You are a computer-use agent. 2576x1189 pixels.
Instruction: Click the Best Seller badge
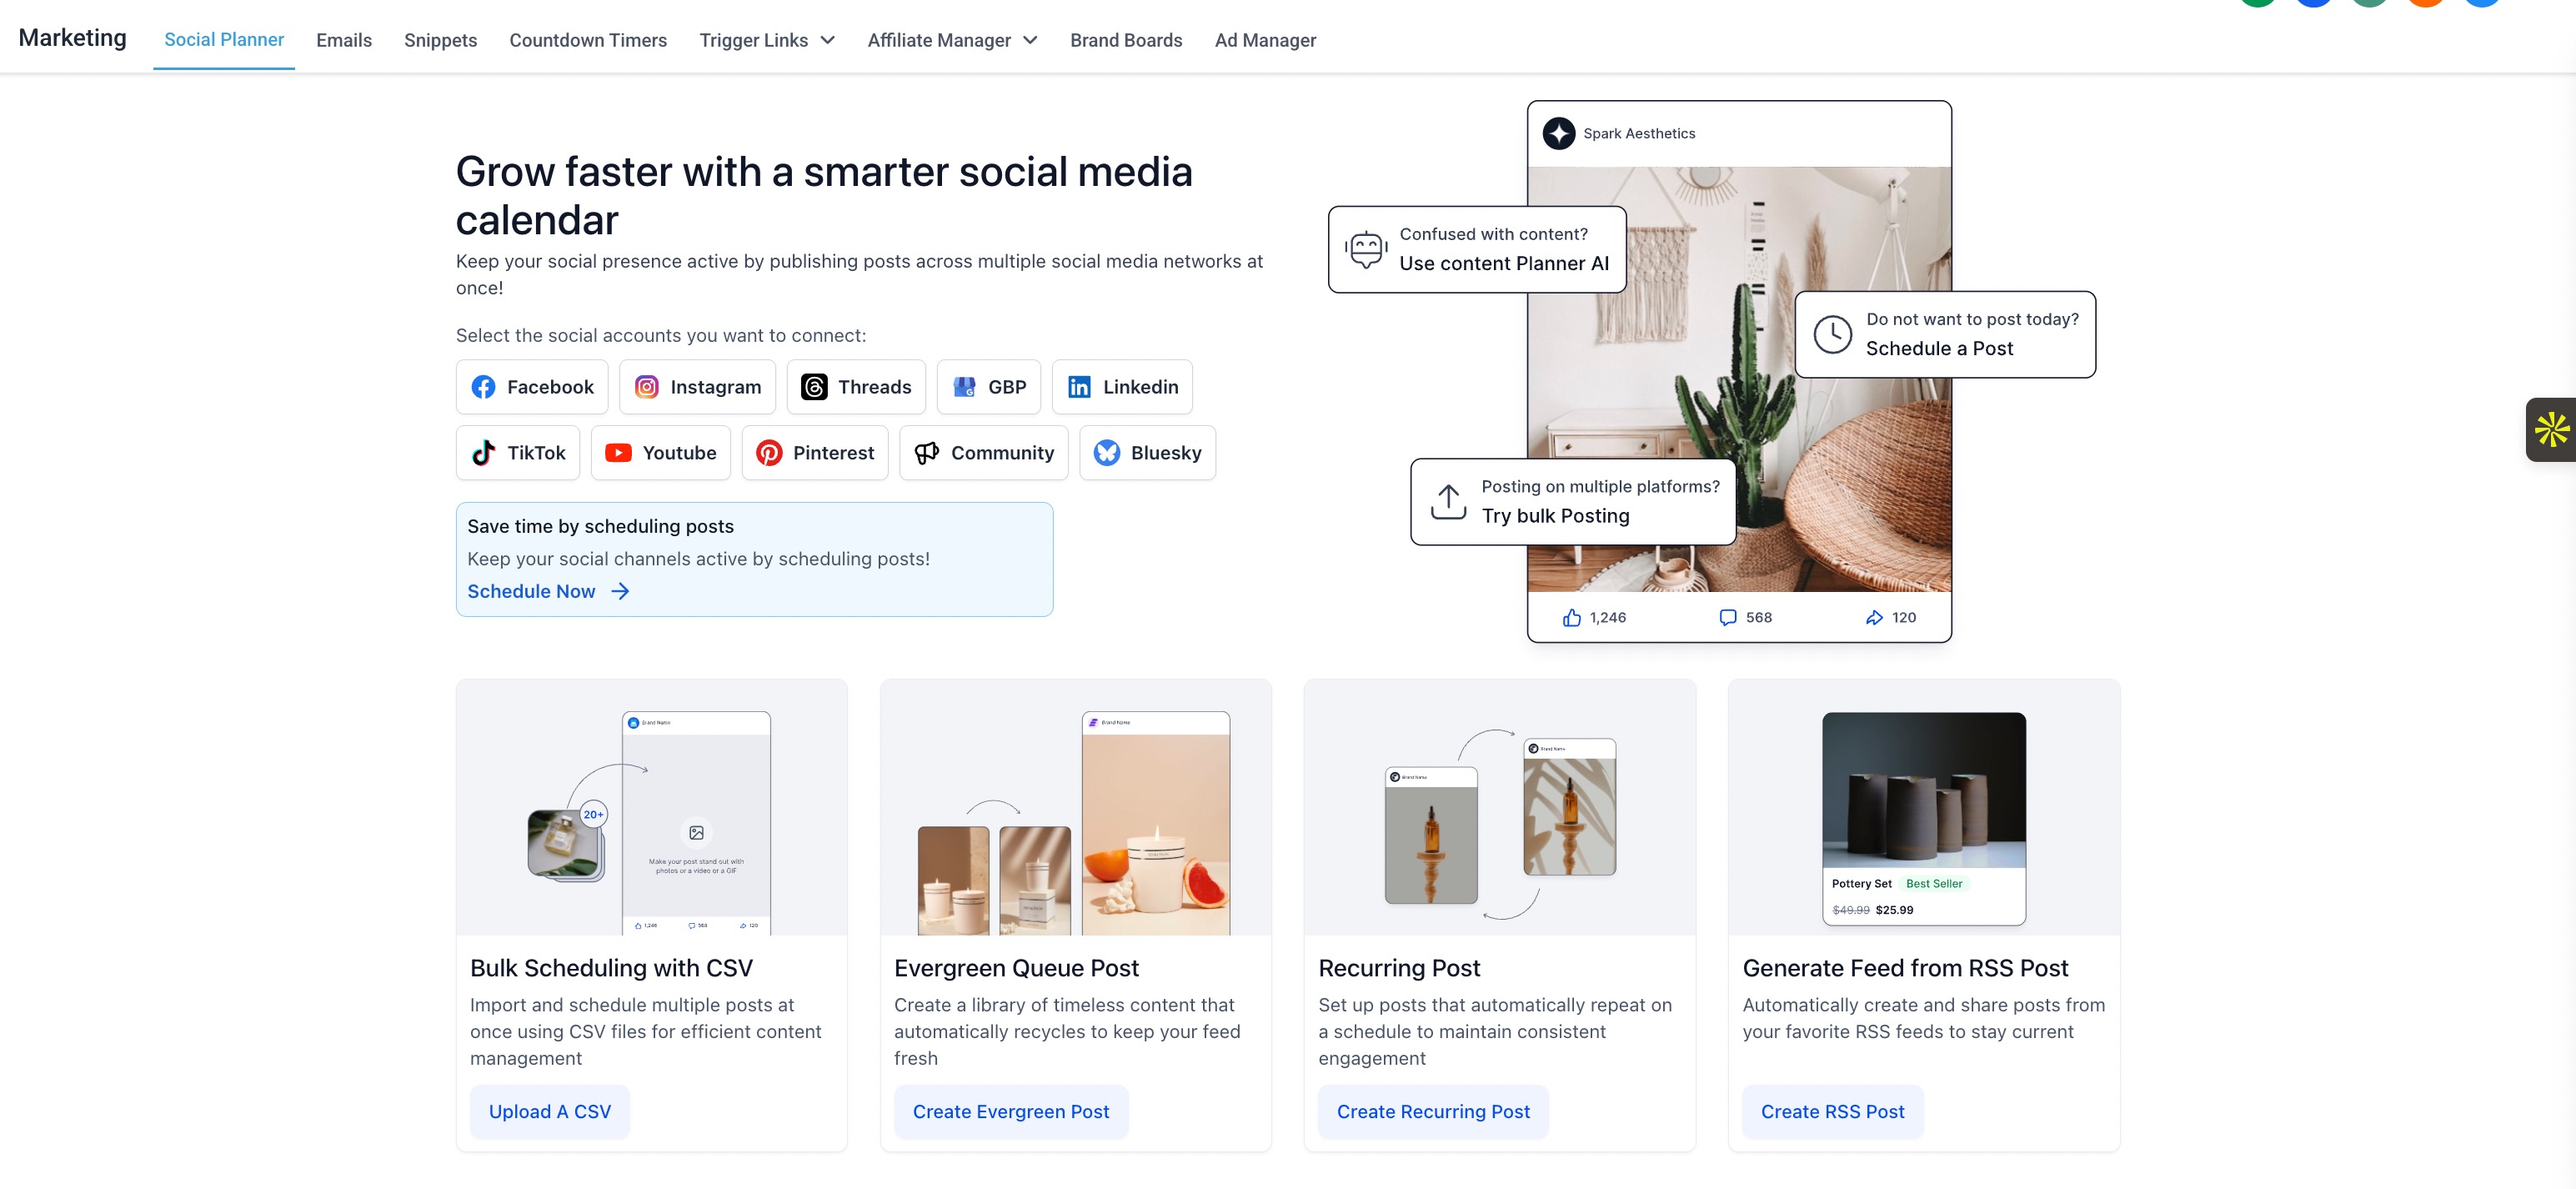(1933, 884)
